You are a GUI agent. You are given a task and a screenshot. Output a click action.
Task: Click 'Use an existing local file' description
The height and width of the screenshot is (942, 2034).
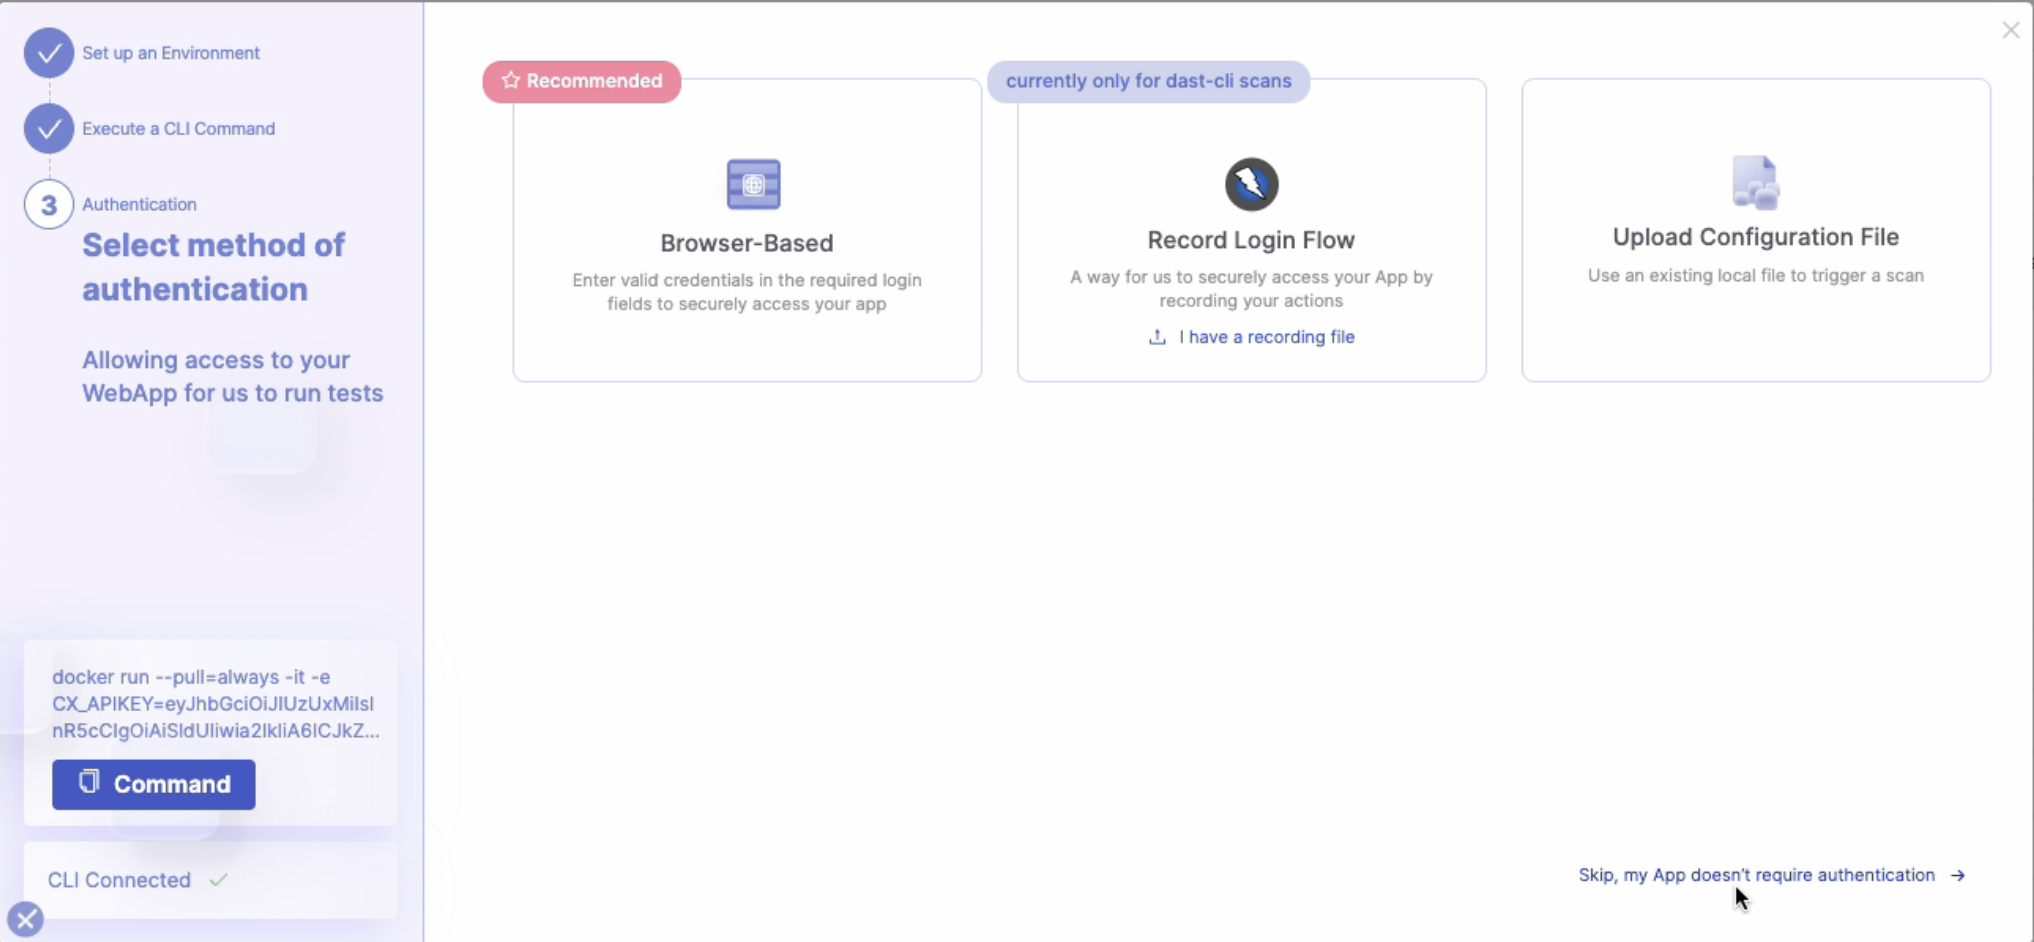coord(1755,275)
